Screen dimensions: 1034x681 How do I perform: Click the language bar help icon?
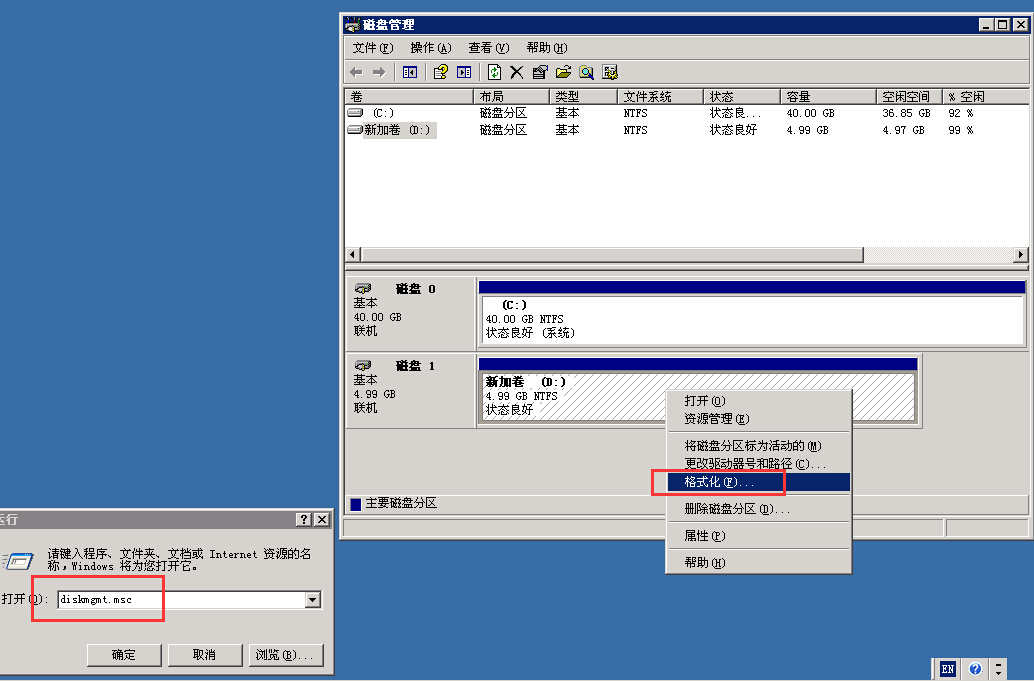pyautogui.click(x=975, y=669)
